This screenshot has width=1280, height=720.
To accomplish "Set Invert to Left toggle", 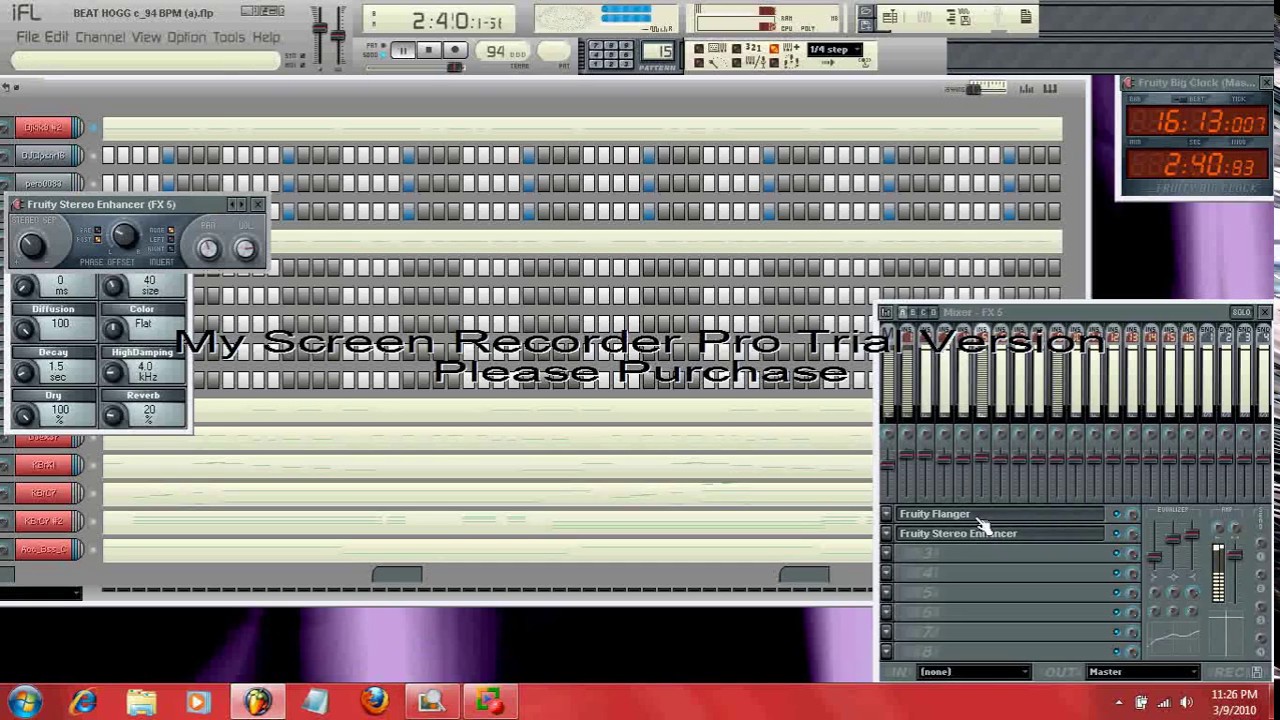I will click(171, 240).
